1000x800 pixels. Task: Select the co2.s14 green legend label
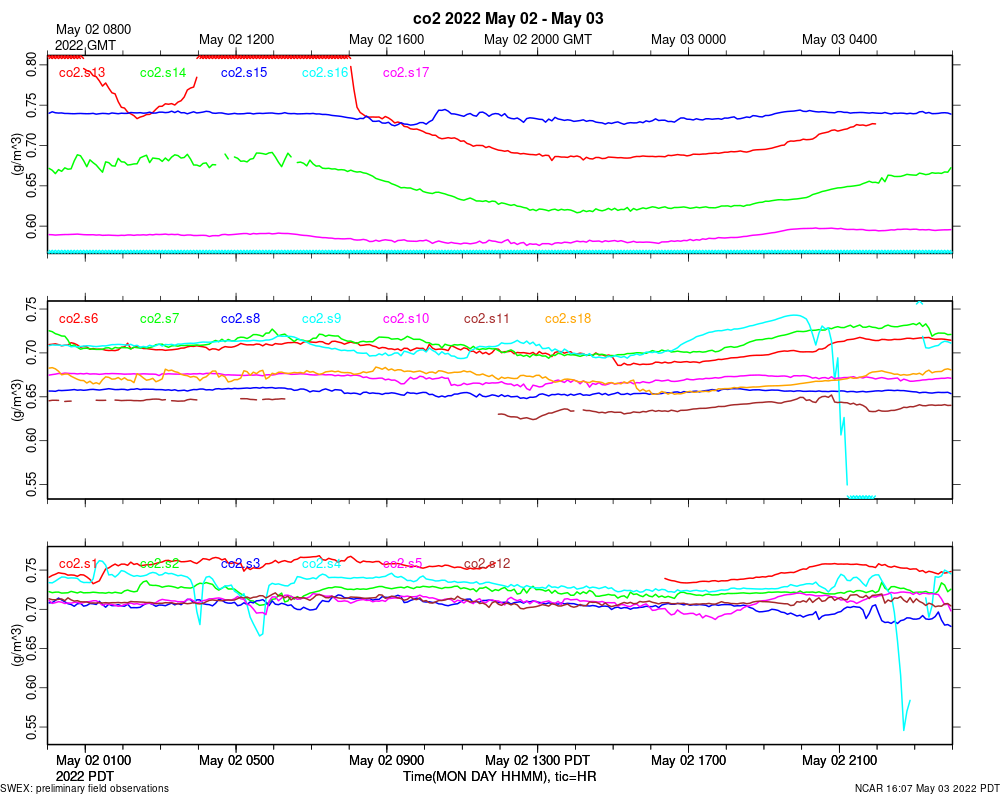pyautogui.click(x=163, y=73)
